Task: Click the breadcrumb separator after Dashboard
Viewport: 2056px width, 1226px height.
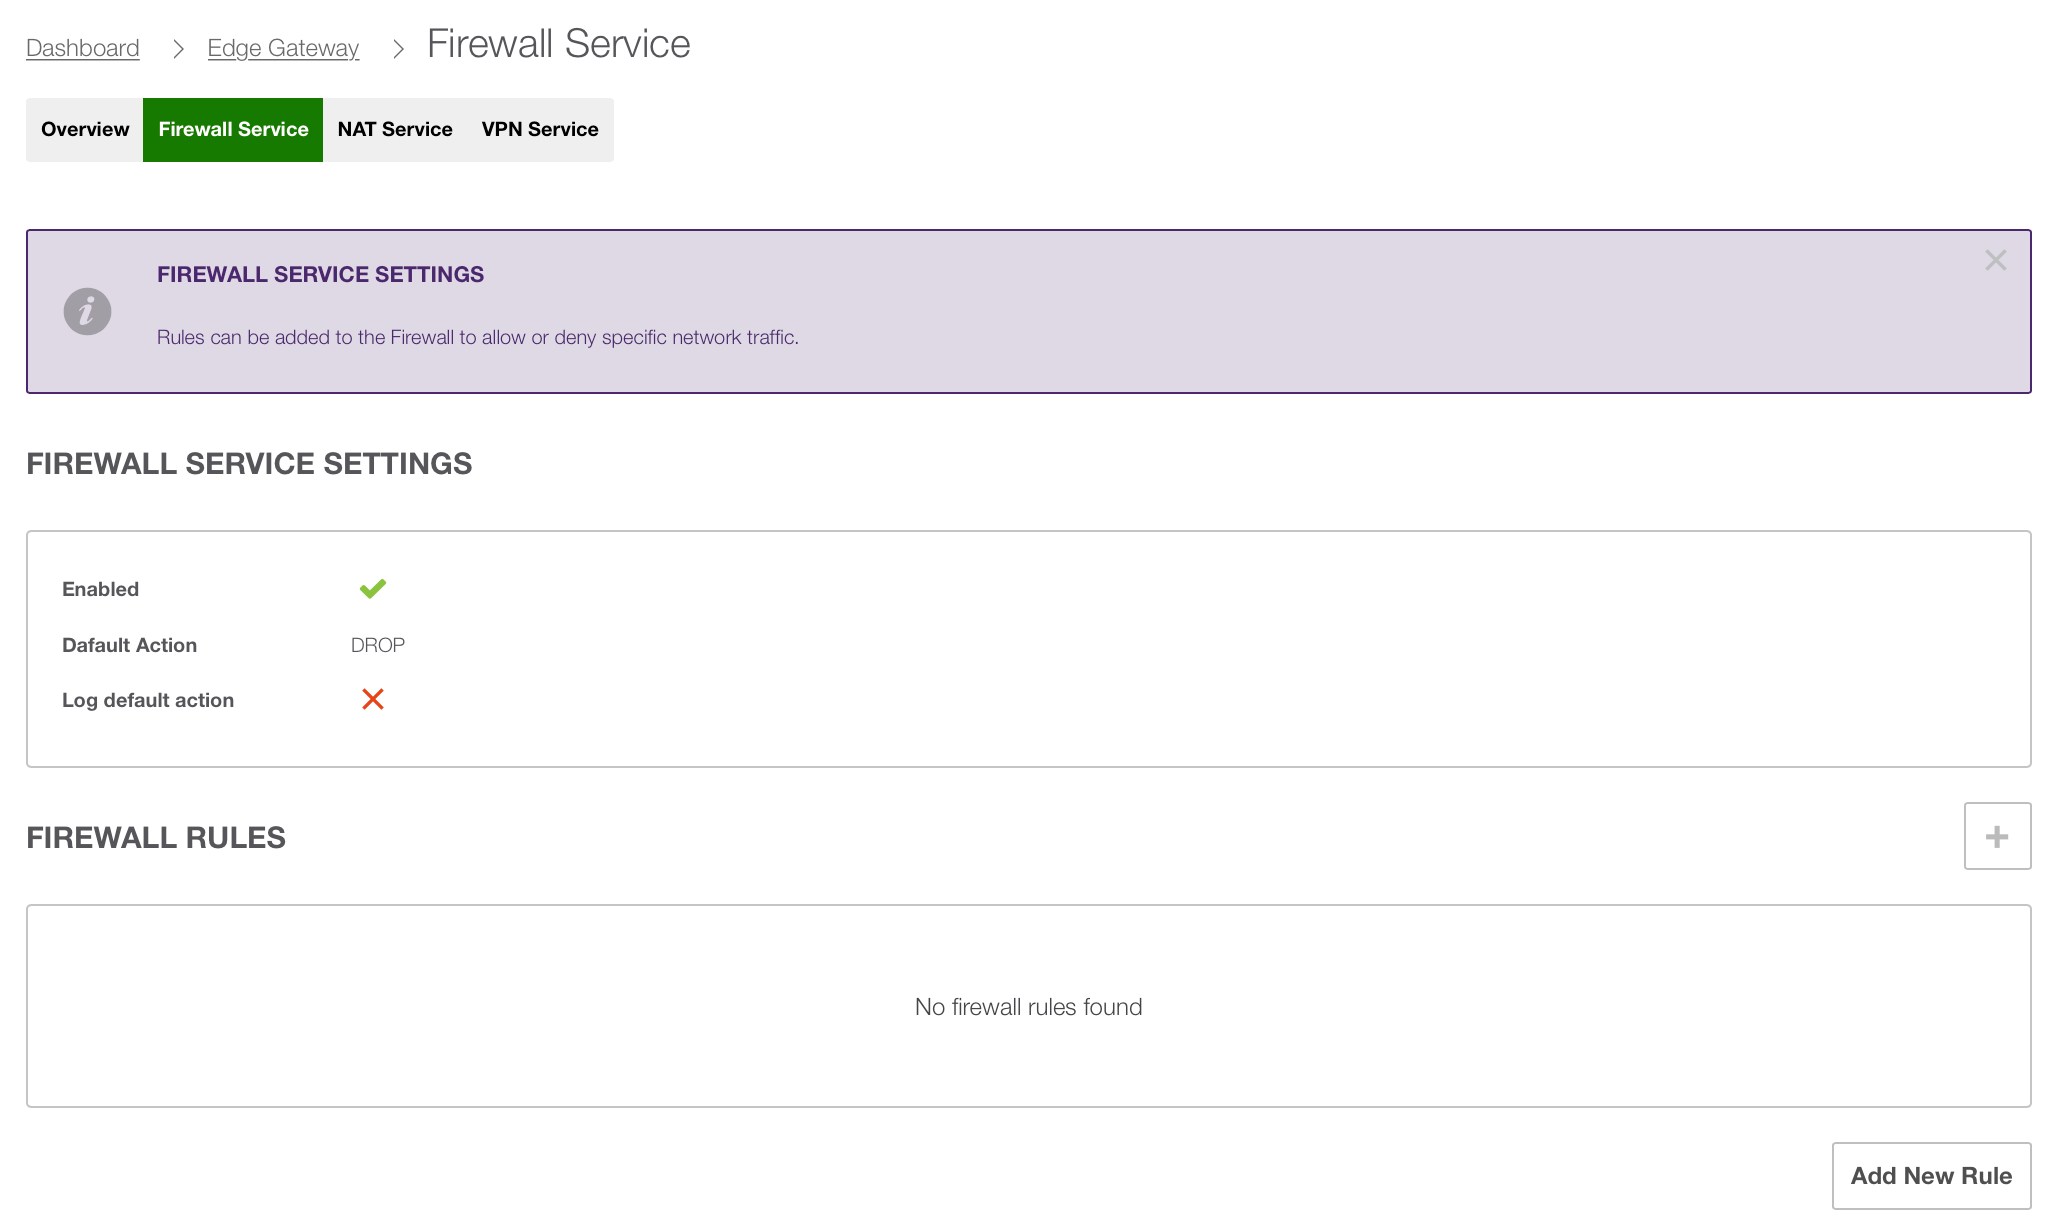Action: click(177, 47)
